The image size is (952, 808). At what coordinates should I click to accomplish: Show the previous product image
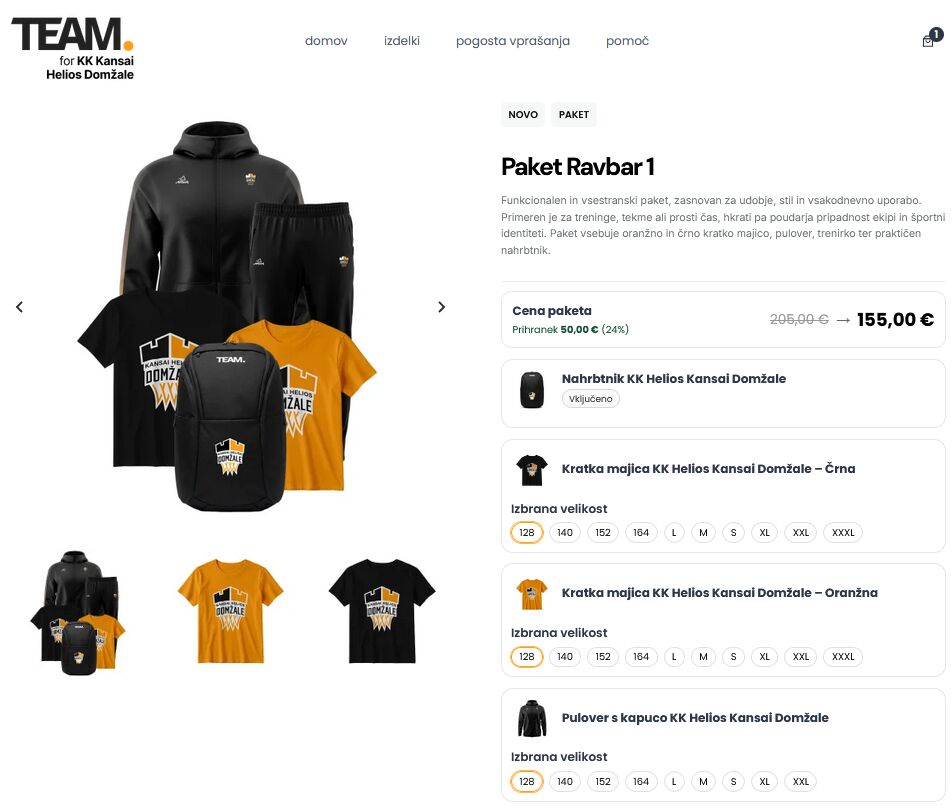pyautogui.click(x=19, y=307)
